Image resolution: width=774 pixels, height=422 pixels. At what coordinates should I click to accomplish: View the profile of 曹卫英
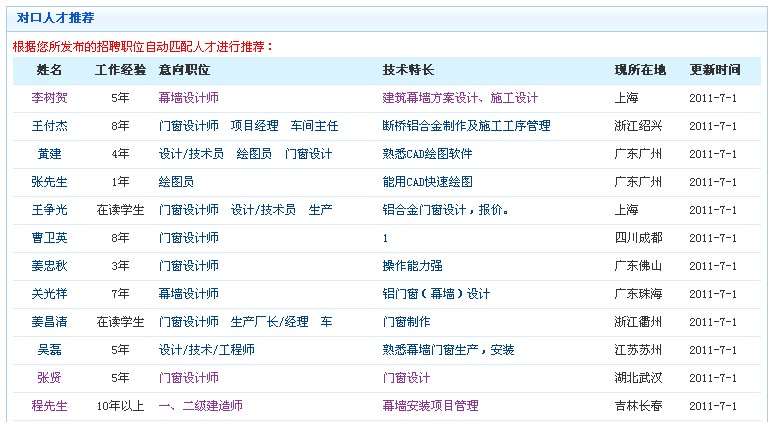click(49, 238)
